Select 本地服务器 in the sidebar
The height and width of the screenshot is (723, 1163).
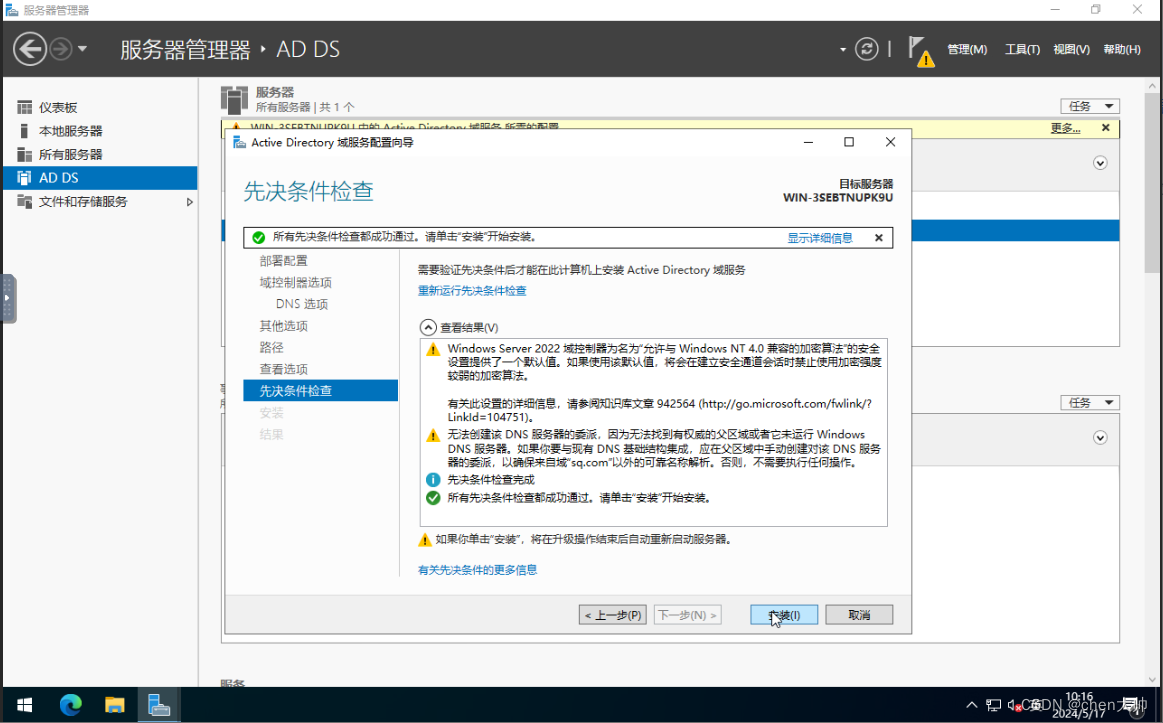point(100,131)
